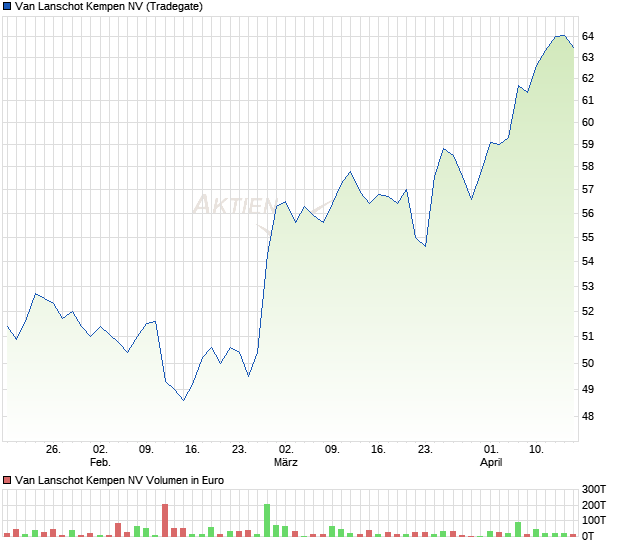The width and height of the screenshot is (620, 546).
Task: Click the 10. date label on the time axis
Action: tap(537, 450)
